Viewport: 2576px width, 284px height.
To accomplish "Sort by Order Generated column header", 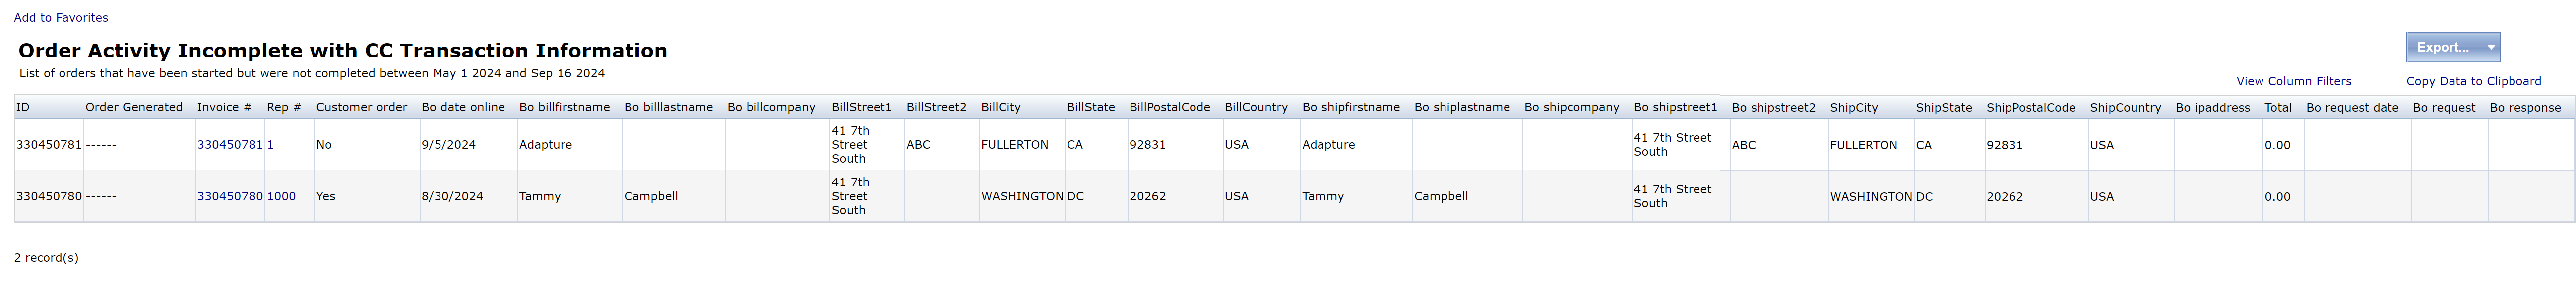I will 134,107.
